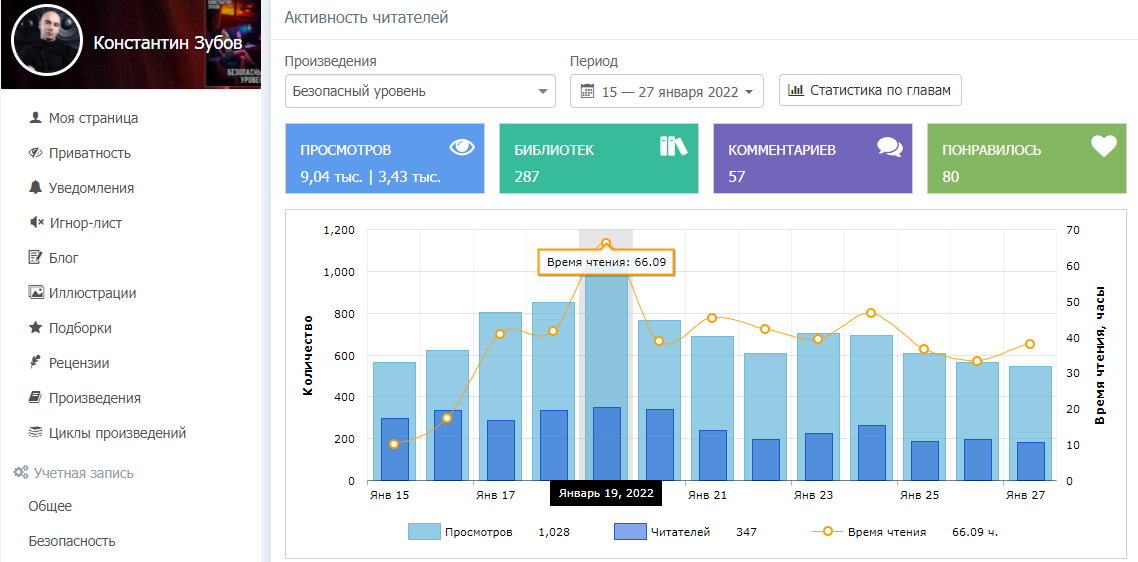Screen dimensions: 1138x562
Task: Click the muted speaker Игнор-лист icon
Action: point(36,223)
